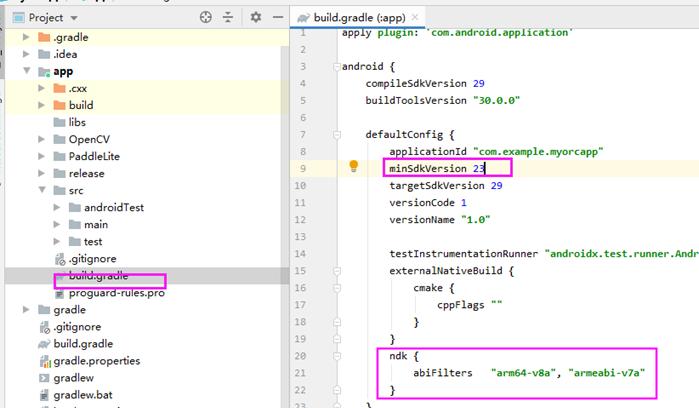Viewport: 699px width, 408px height.
Task: Click the yellow lightbulb quick-fix icon
Action: pos(354,166)
